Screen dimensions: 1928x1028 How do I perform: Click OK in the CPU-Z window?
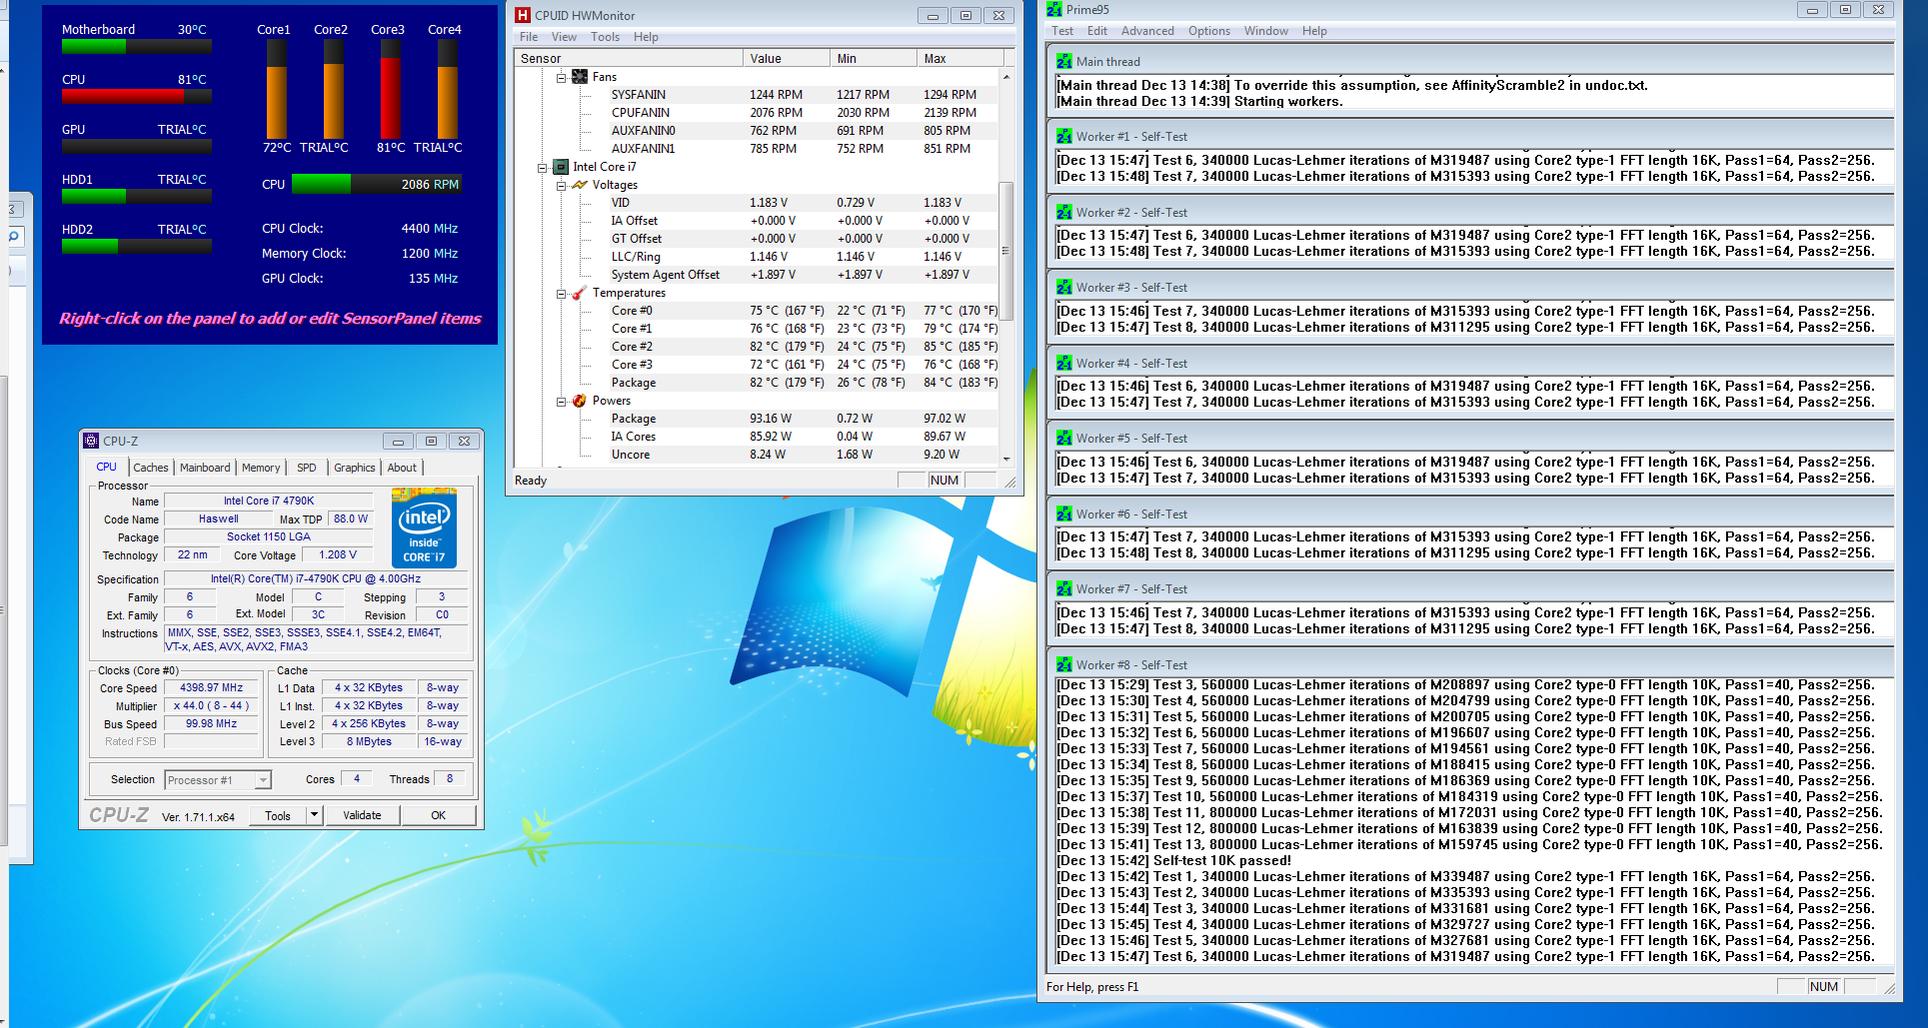[x=438, y=815]
